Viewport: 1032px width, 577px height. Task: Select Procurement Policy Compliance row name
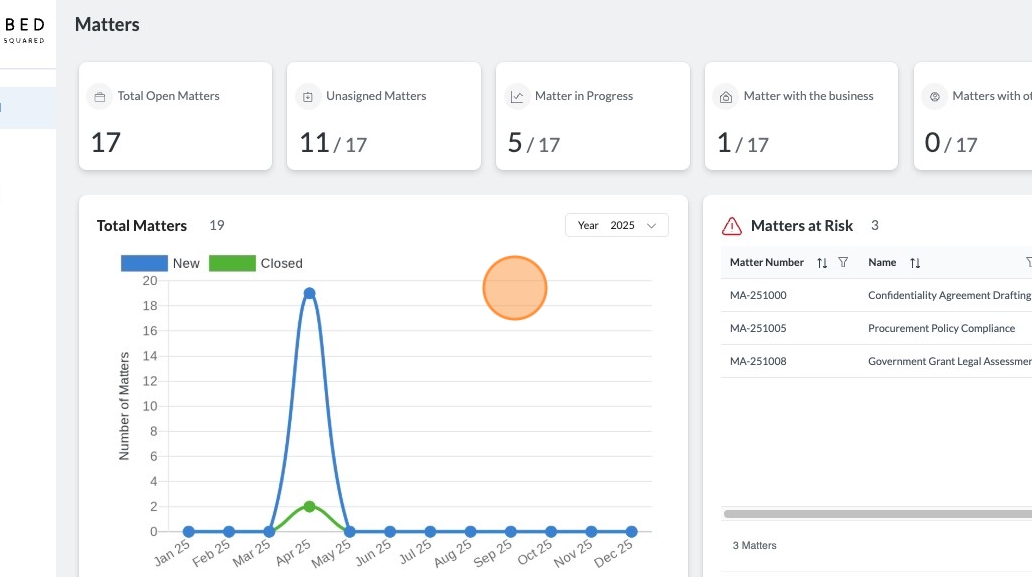tap(941, 328)
